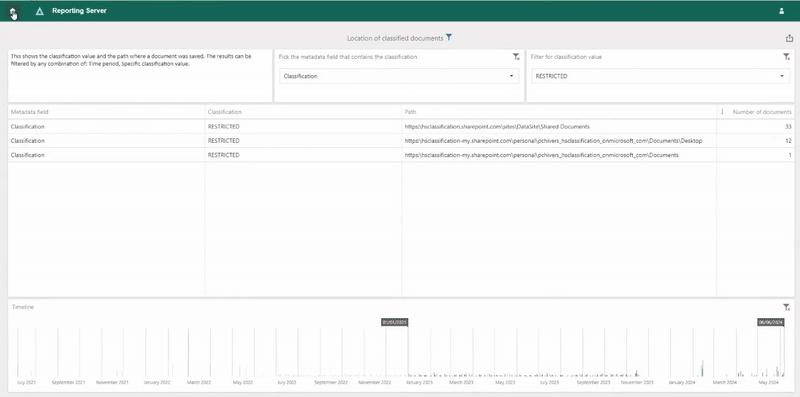Open the RESTRICTED classification value dropdown
800x397 pixels.
[660, 76]
